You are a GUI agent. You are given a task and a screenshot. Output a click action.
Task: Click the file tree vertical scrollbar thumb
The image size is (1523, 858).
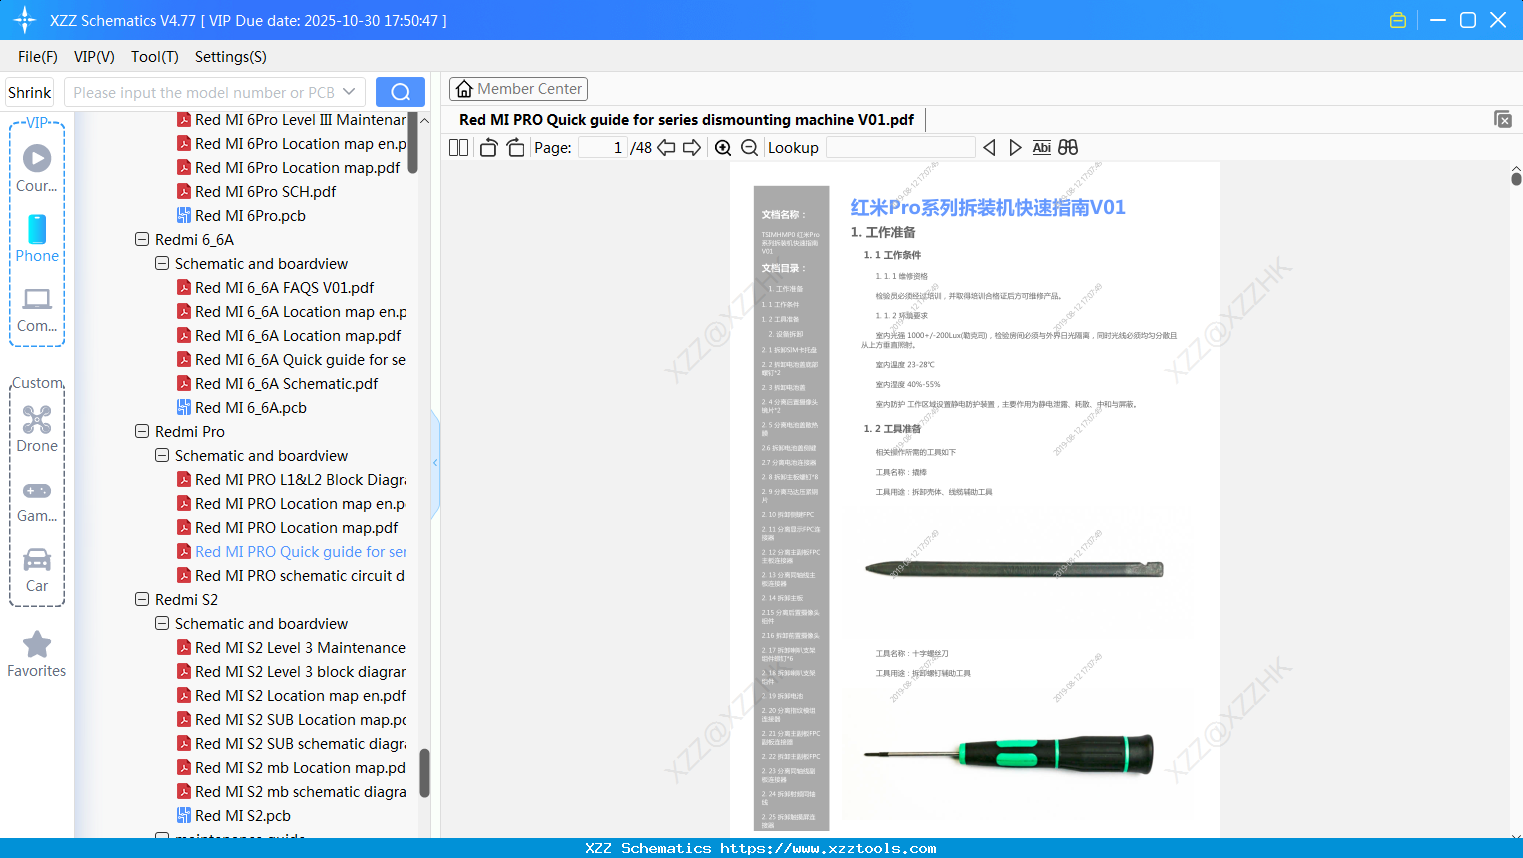(x=424, y=773)
